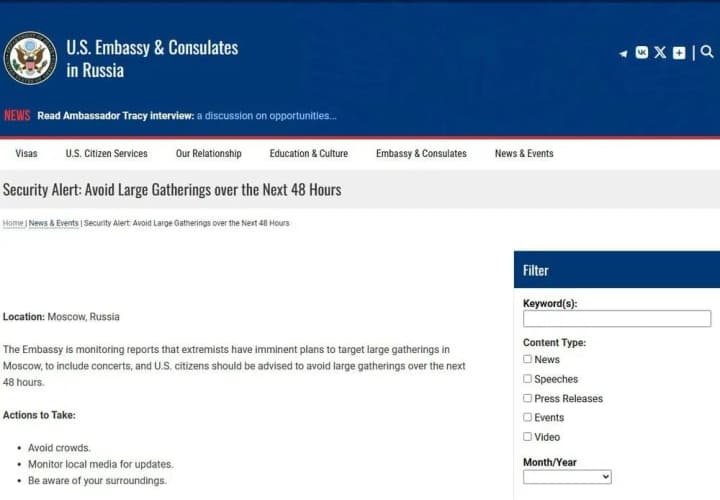Click the Keyword(s) filter text field
The width and height of the screenshot is (720, 500).
[x=616, y=319]
